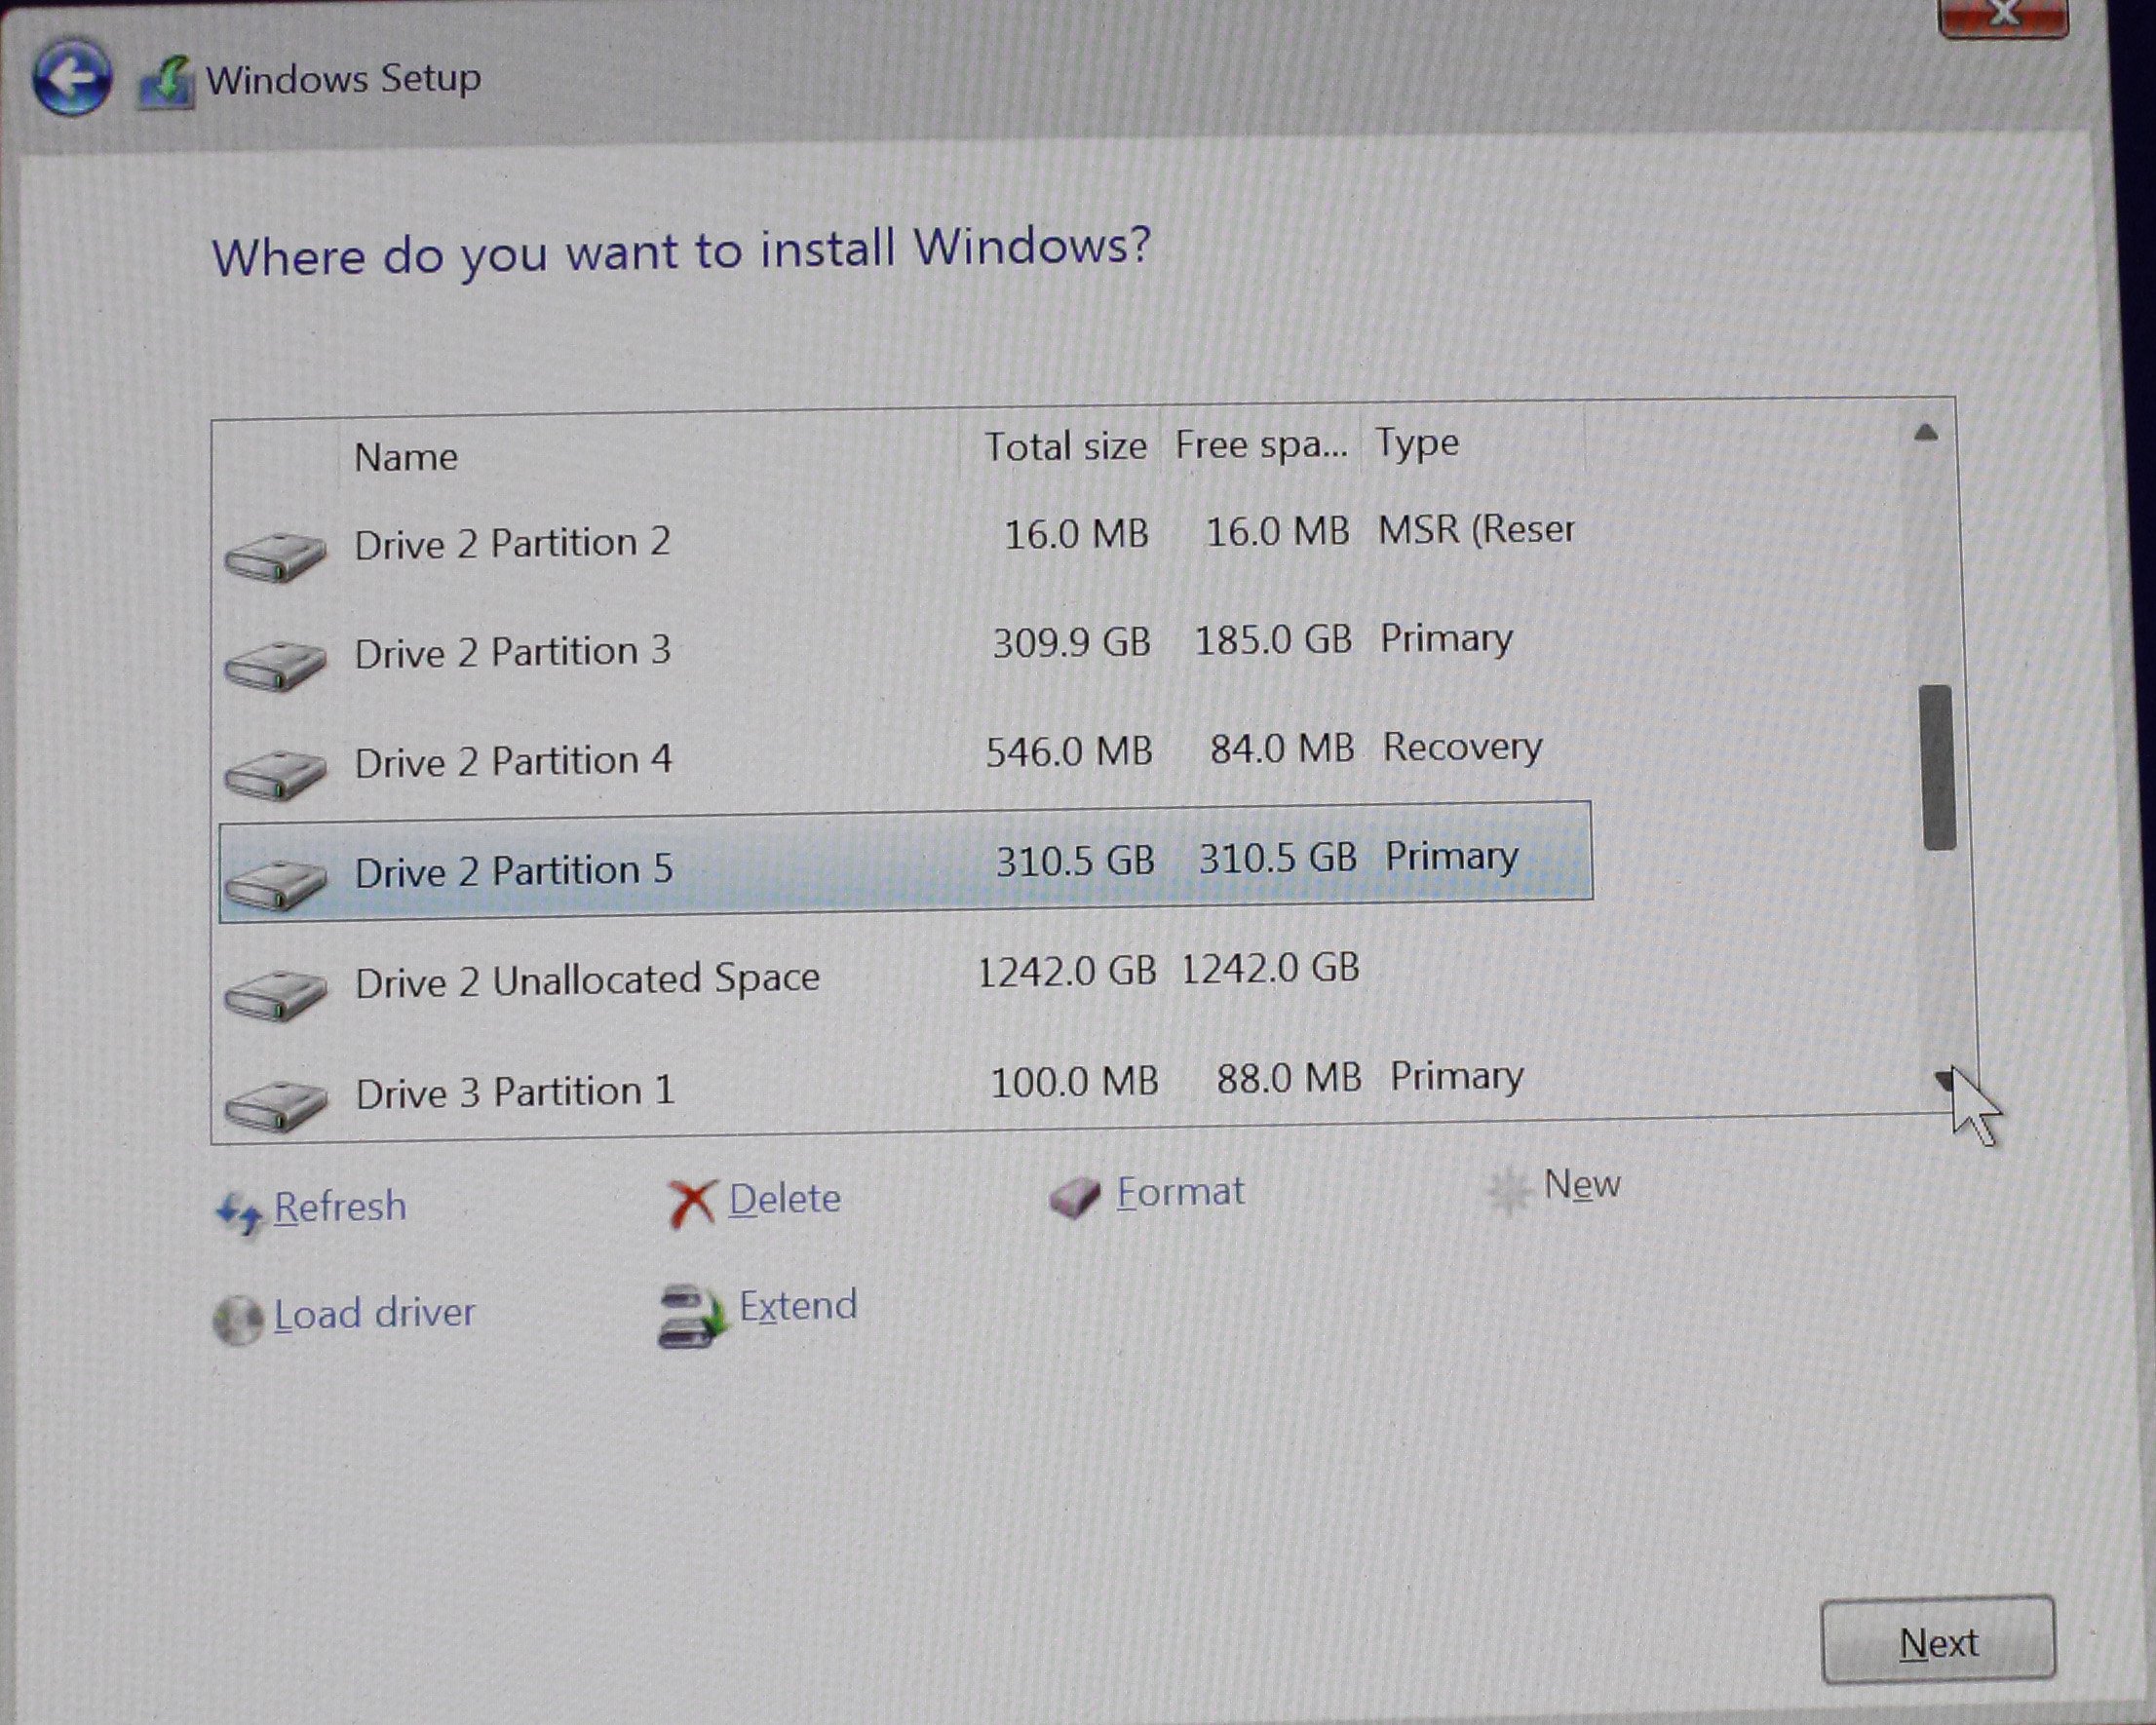
Task: Click the 100.0 MB total size cell
Action: [1074, 1082]
